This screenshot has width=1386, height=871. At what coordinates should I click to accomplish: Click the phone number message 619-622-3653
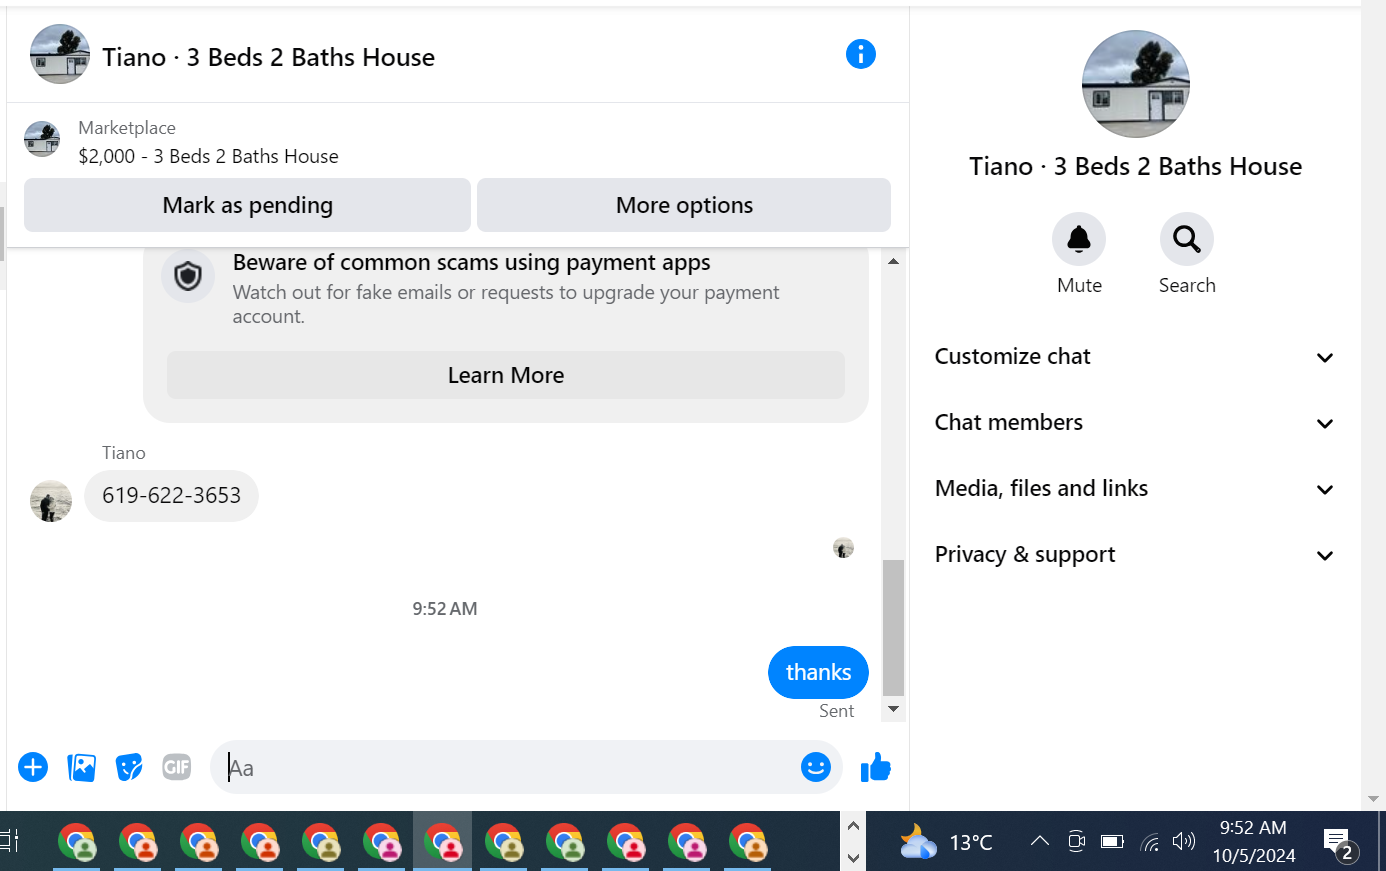[171, 496]
